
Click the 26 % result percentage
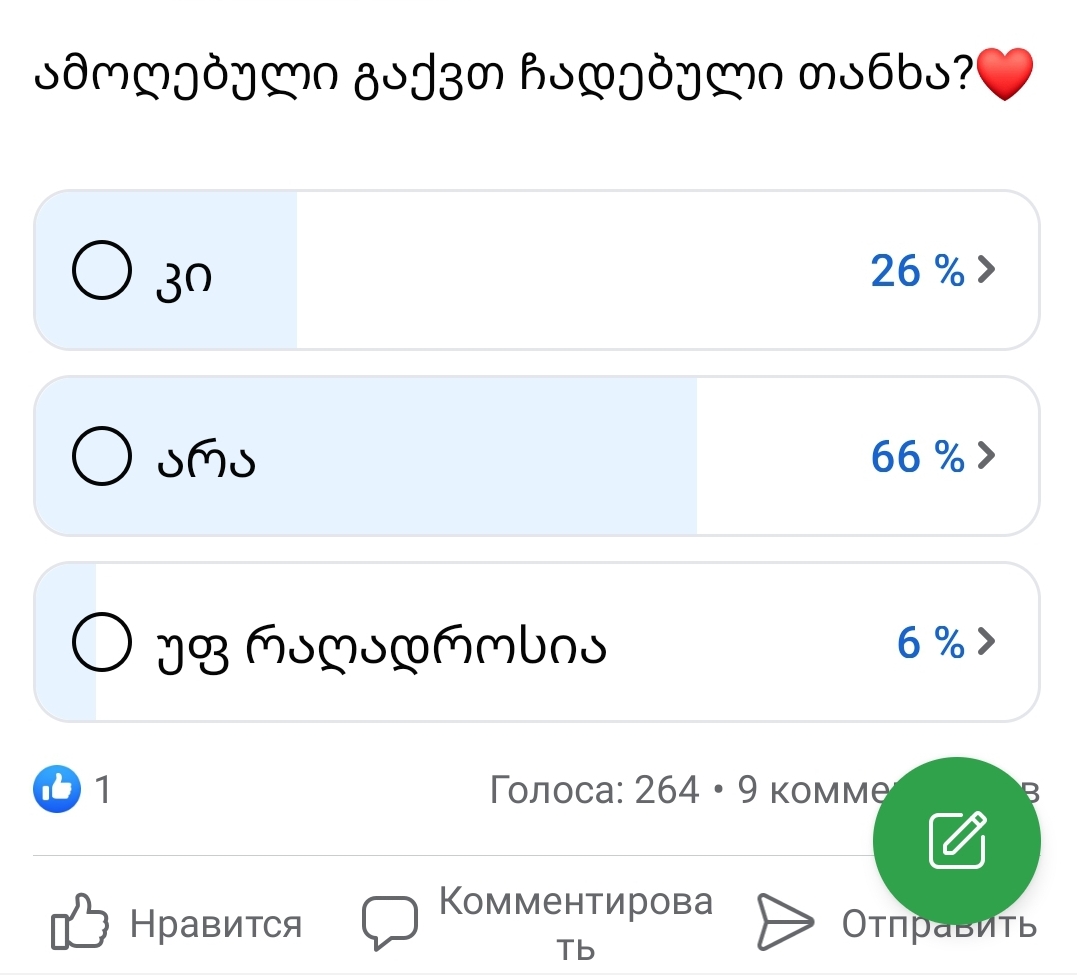tap(917, 270)
